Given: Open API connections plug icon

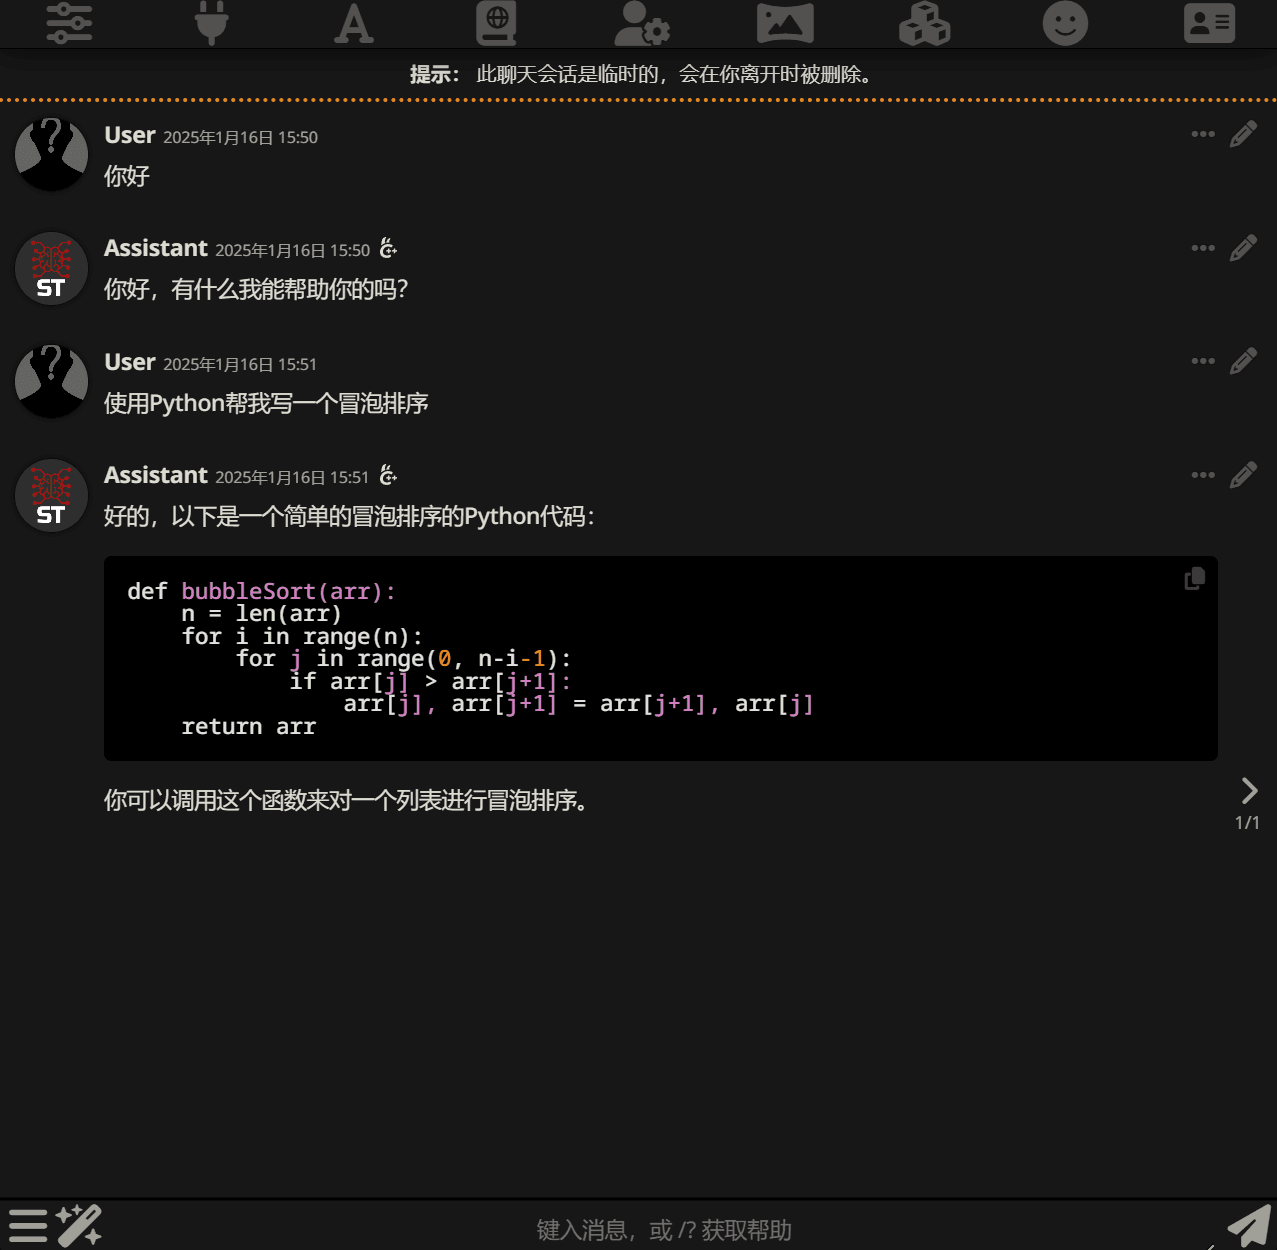Looking at the screenshot, I should [211, 23].
